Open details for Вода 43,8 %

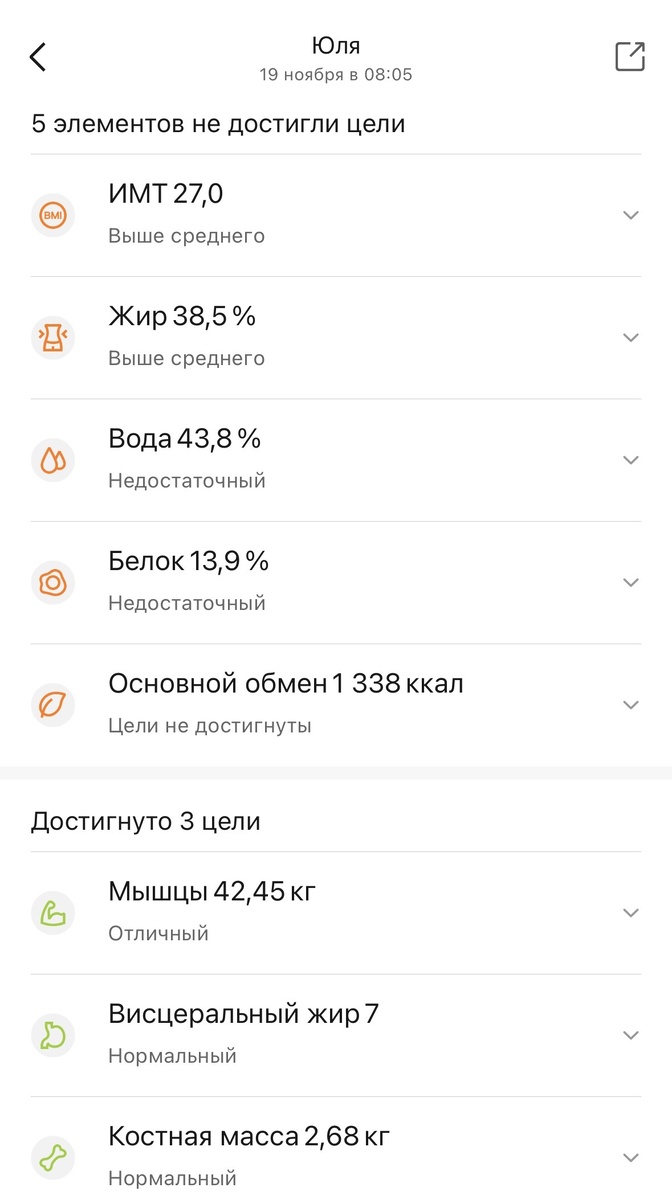pyautogui.click(x=630, y=459)
